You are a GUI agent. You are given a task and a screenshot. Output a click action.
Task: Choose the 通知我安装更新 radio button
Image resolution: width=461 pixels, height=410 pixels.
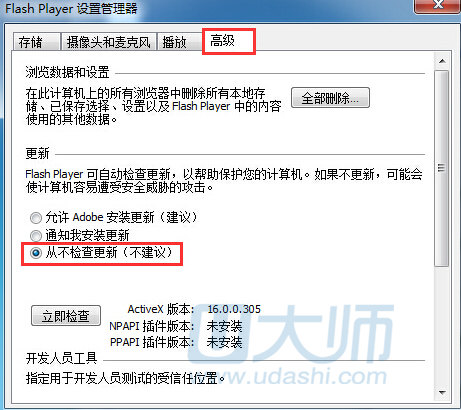point(36,236)
